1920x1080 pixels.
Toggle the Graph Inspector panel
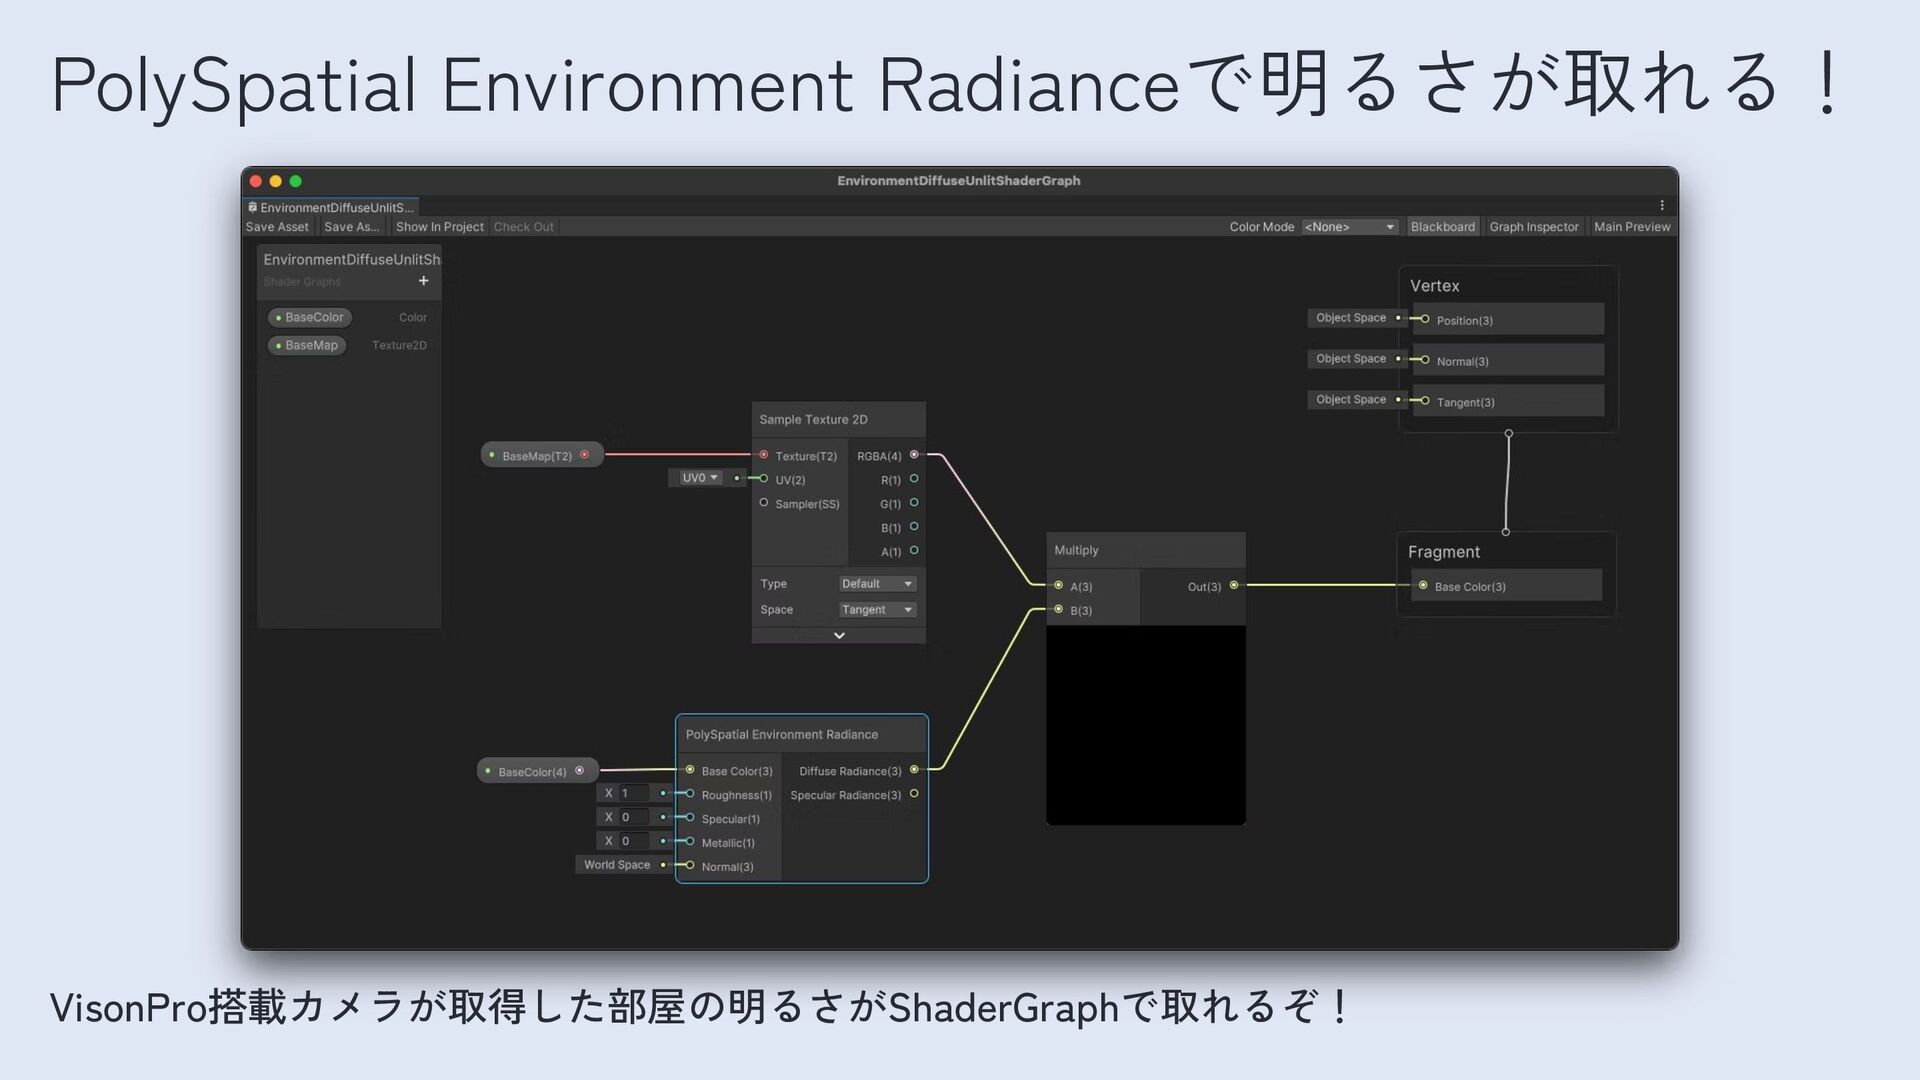point(1533,227)
